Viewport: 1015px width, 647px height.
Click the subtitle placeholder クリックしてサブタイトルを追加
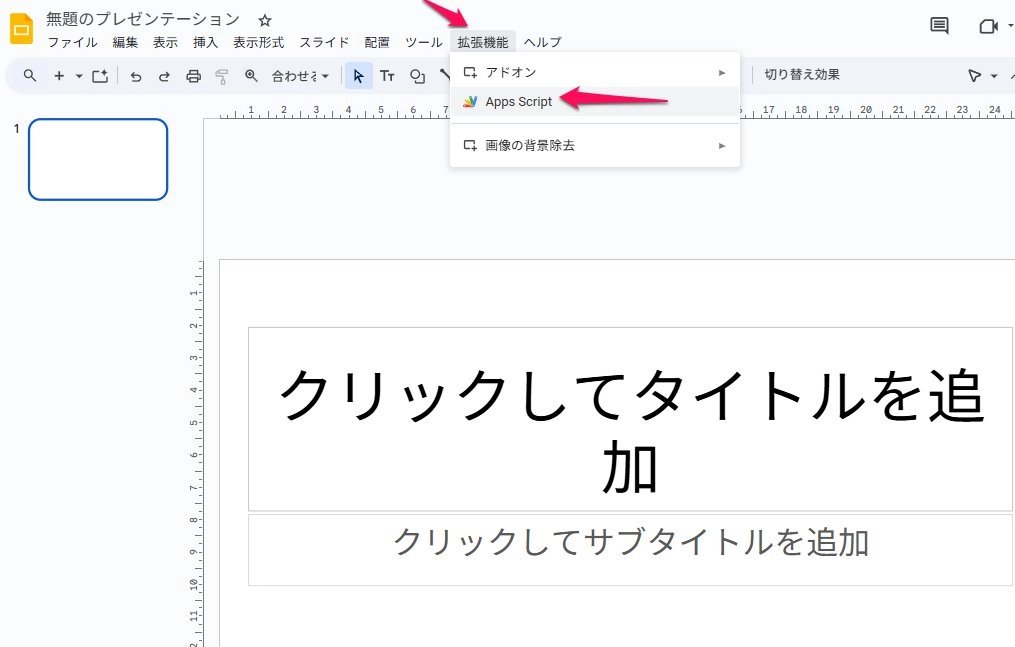[x=630, y=550]
